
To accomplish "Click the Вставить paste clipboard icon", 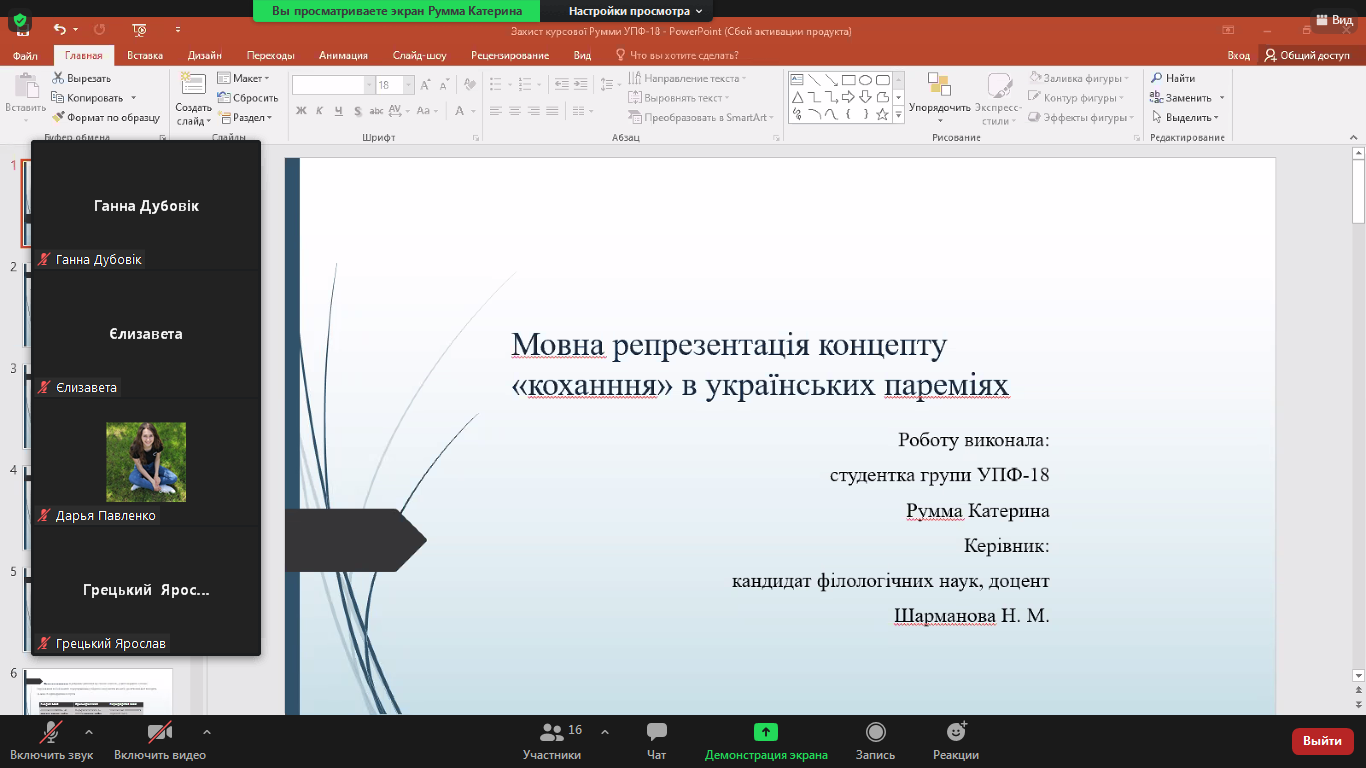I will coord(25,87).
